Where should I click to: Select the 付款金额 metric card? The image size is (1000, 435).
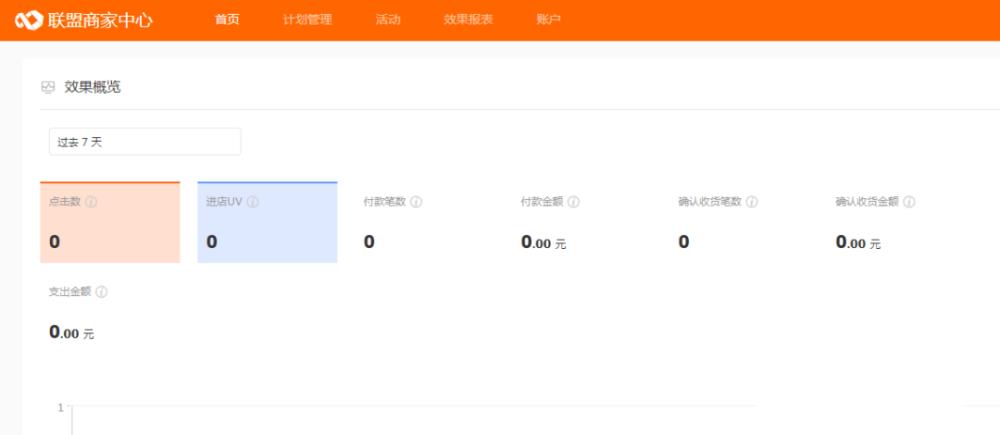[582, 222]
